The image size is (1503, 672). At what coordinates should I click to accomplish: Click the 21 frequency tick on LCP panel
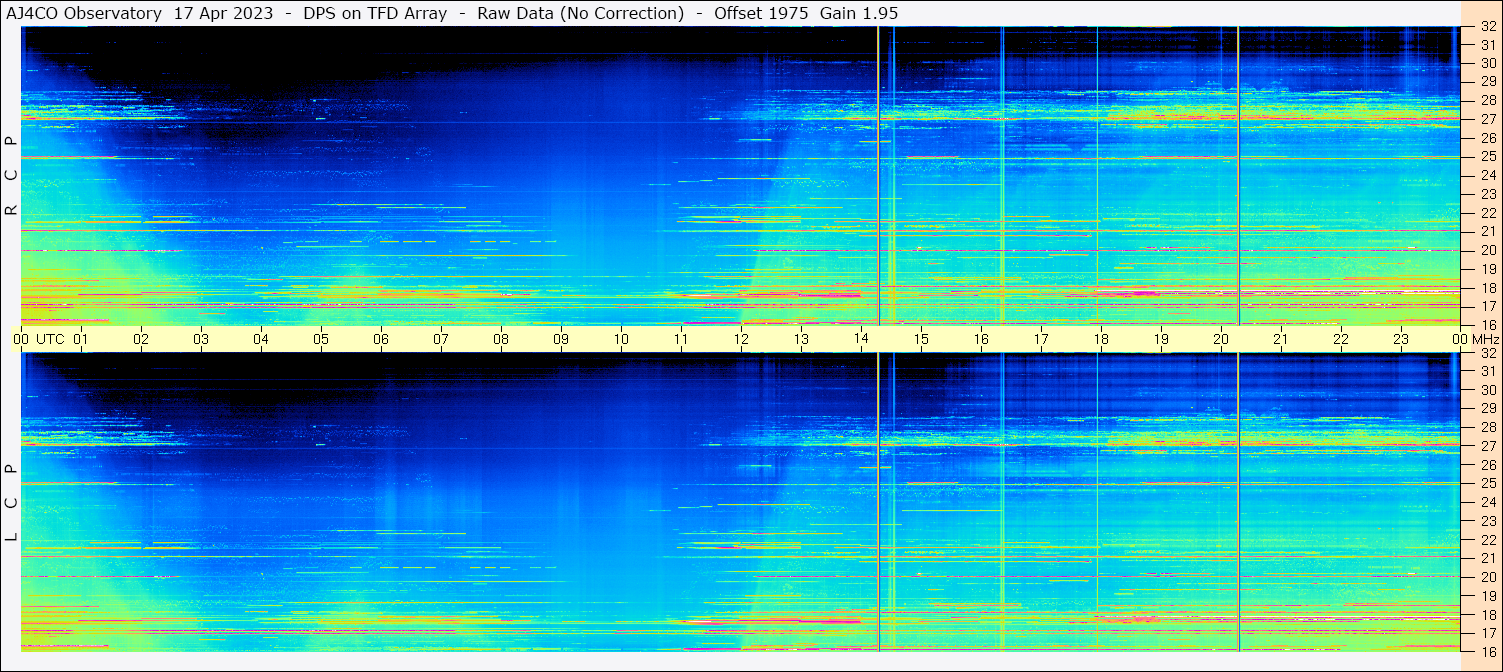point(1487,558)
